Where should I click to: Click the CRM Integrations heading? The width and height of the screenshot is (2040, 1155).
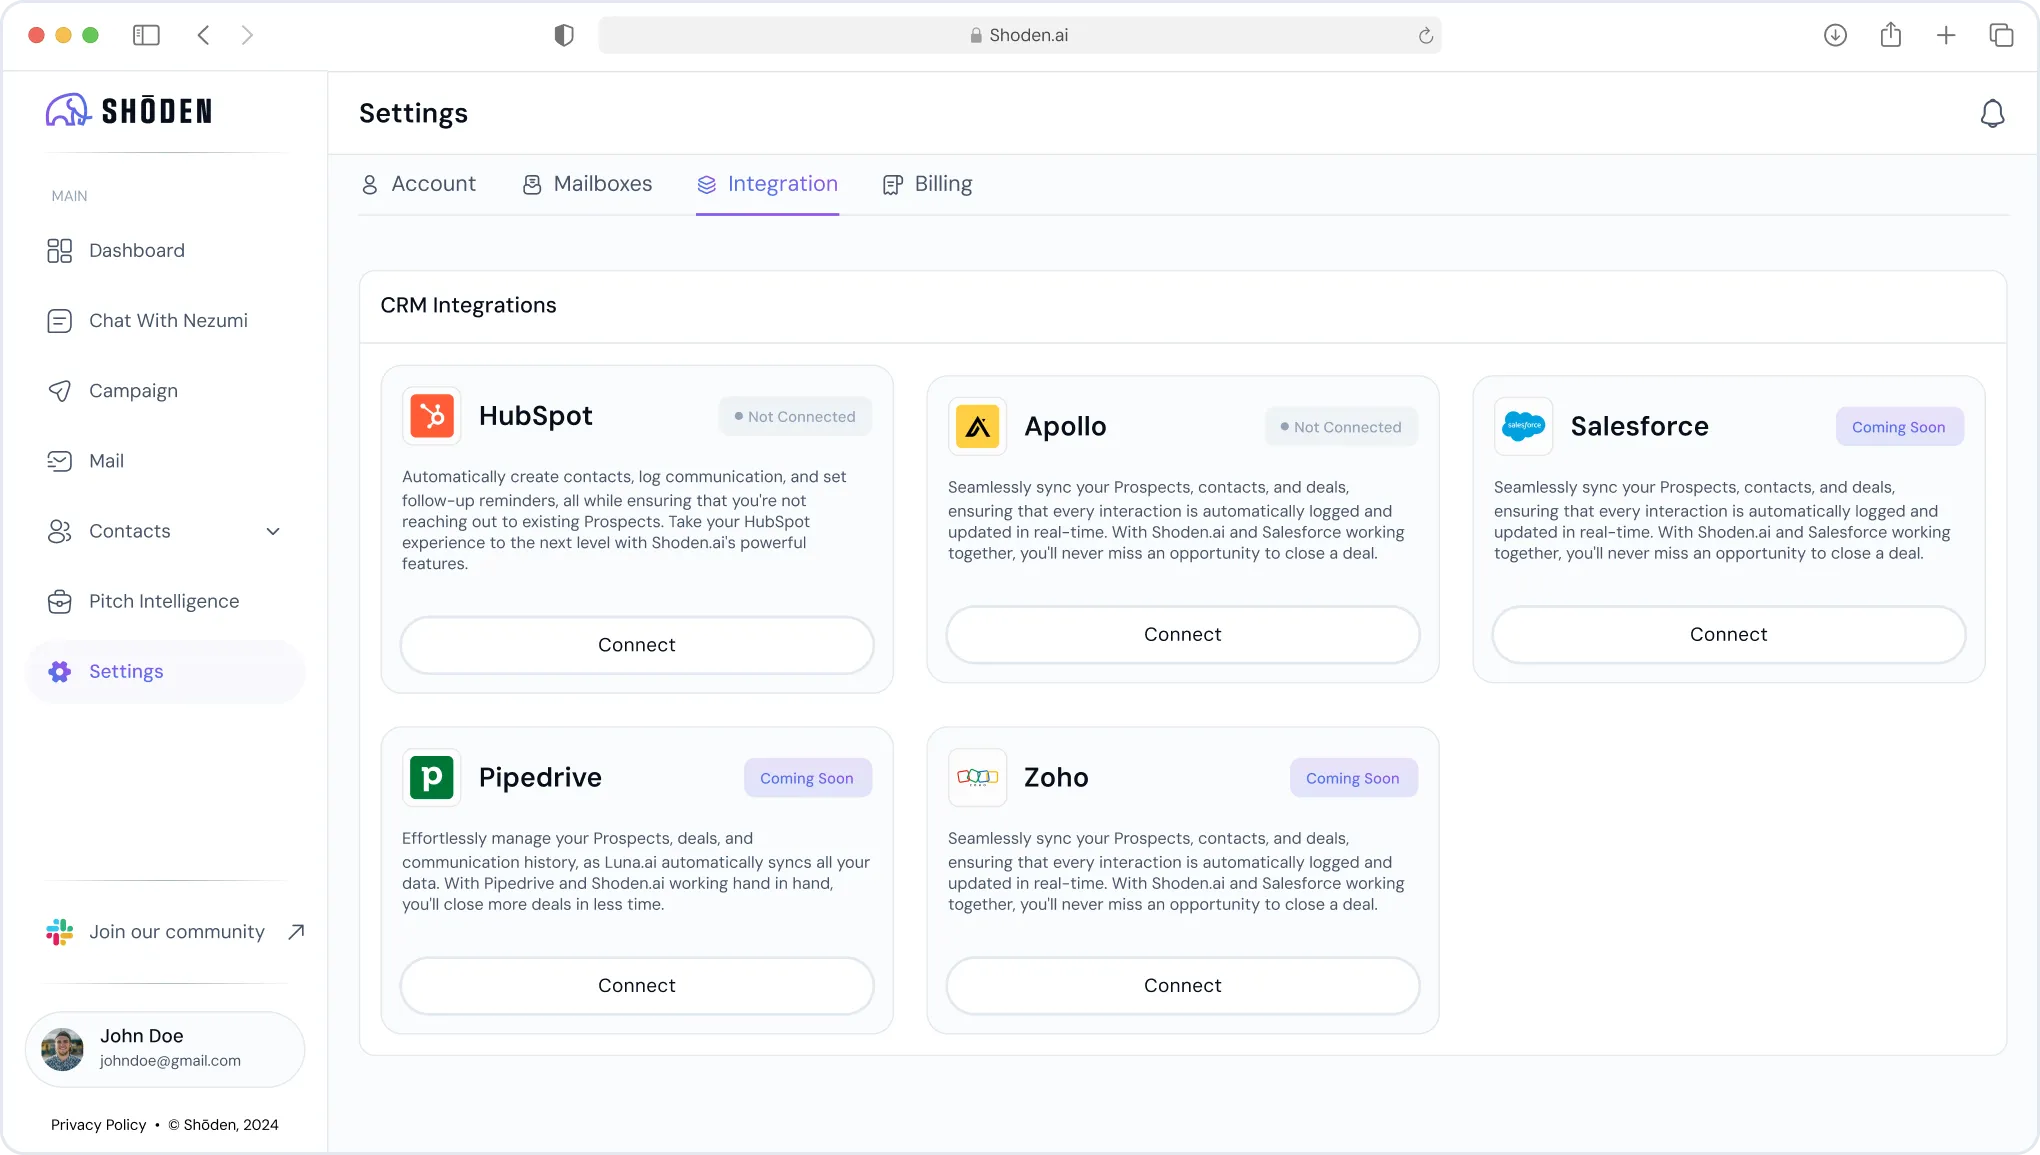pyautogui.click(x=468, y=305)
